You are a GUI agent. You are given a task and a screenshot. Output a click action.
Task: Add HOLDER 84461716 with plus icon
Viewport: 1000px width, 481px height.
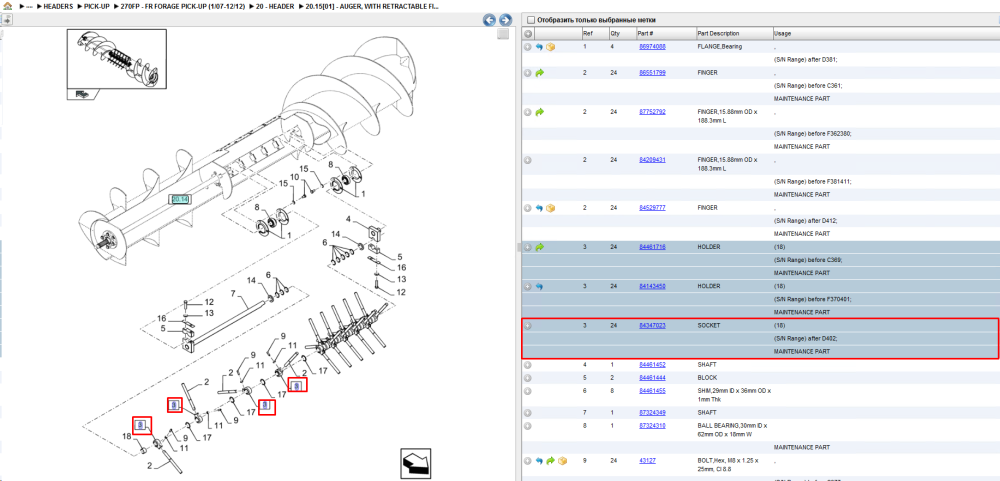[x=527, y=247]
